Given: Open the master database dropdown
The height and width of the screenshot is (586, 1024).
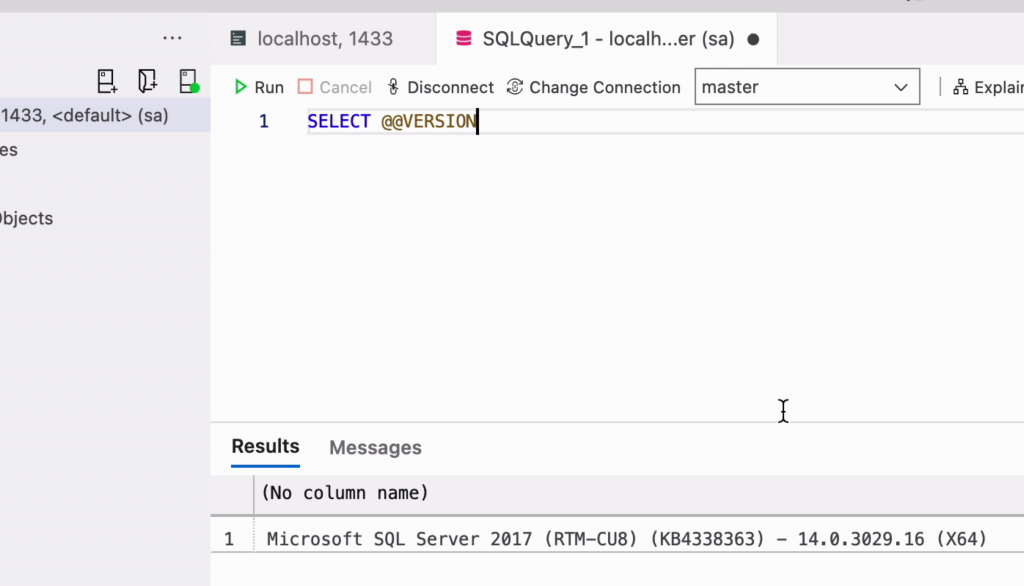Looking at the screenshot, I should [795, 87].
